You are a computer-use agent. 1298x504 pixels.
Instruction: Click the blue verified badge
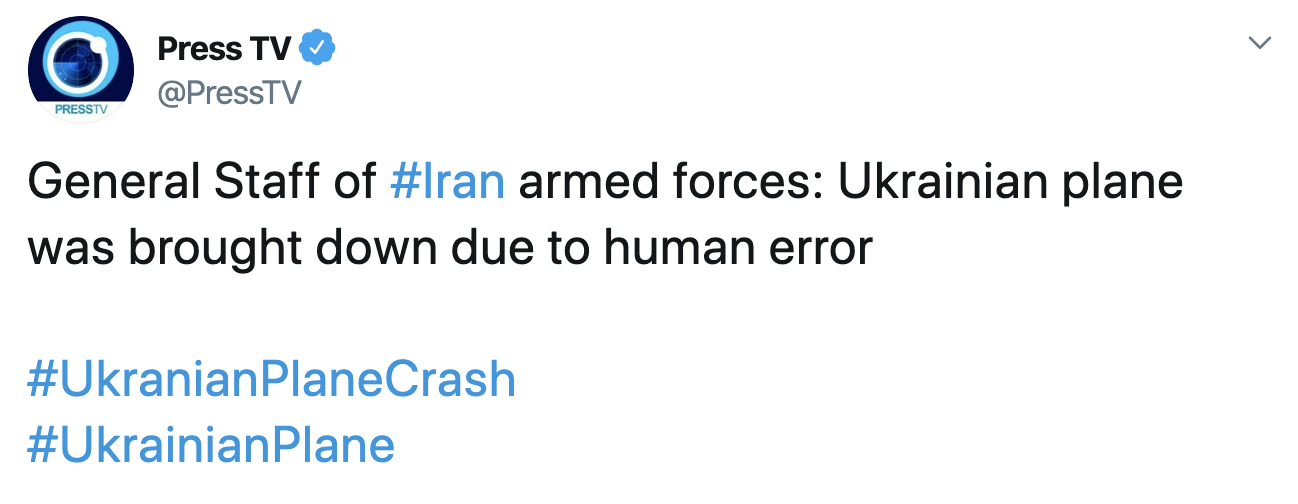coord(318,47)
